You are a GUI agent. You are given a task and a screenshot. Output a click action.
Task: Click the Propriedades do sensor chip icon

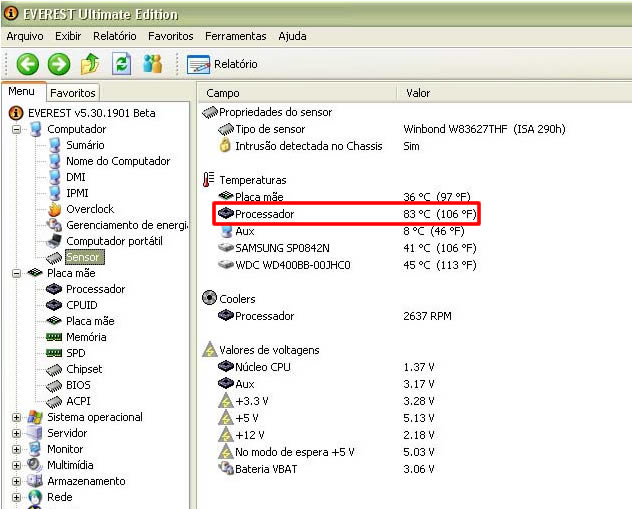(x=210, y=112)
